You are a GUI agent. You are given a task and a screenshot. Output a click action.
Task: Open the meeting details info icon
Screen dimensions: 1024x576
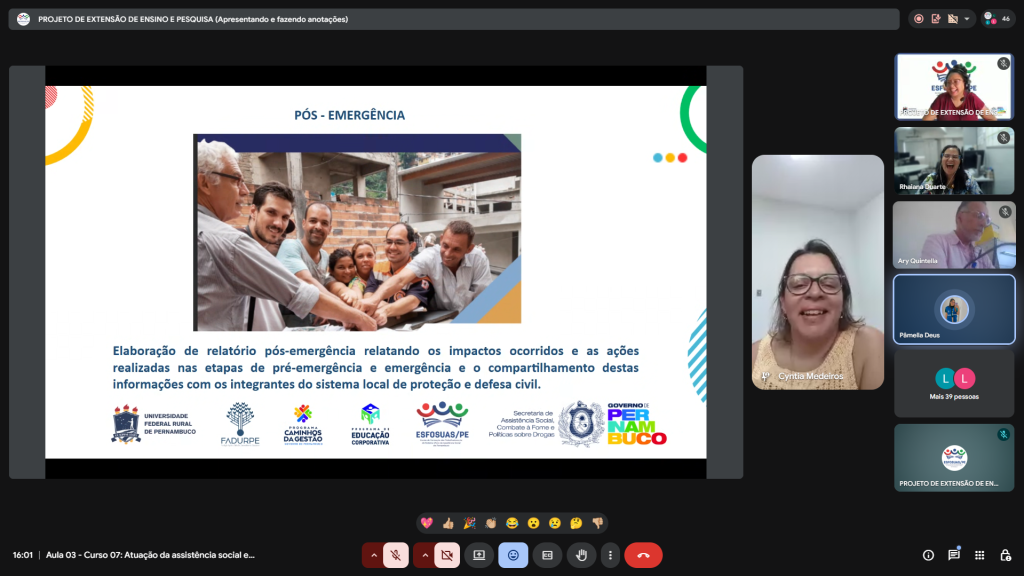[928, 555]
